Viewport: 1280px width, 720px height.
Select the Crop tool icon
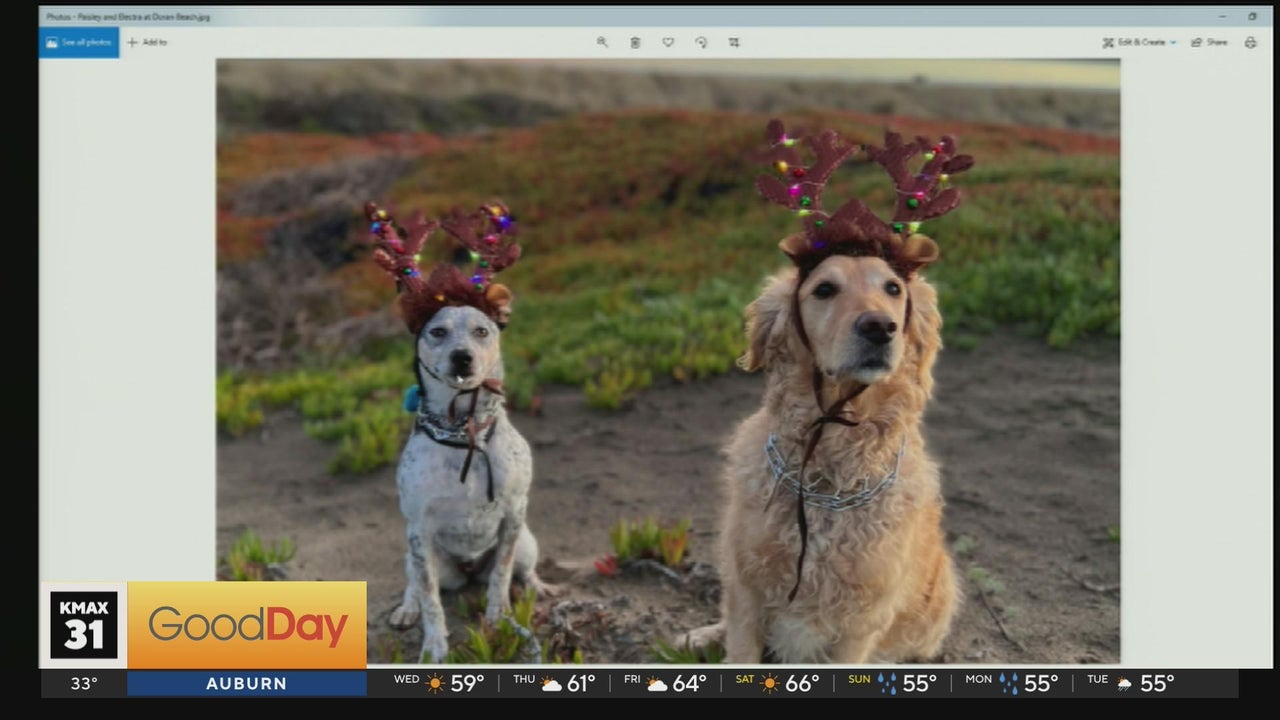tap(734, 42)
